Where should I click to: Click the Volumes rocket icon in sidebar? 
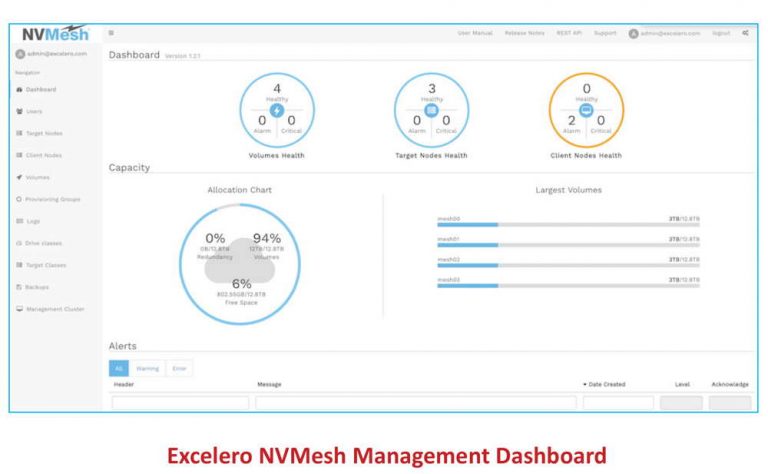pyautogui.click(x=19, y=177)
